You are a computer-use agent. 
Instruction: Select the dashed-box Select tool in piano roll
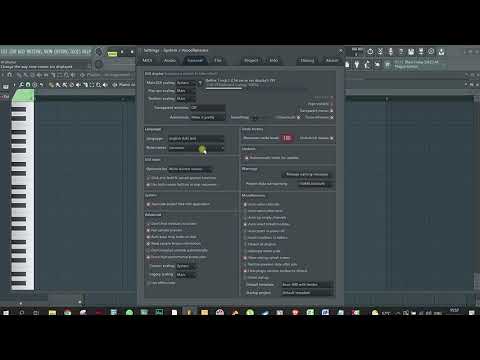coord(92,85)
